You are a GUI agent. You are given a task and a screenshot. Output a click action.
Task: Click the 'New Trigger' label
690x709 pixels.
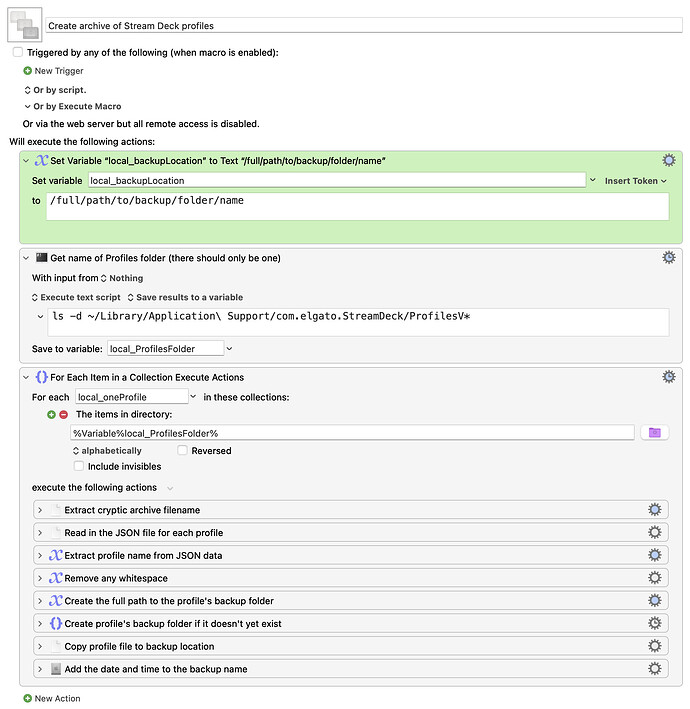click(59, 71)
